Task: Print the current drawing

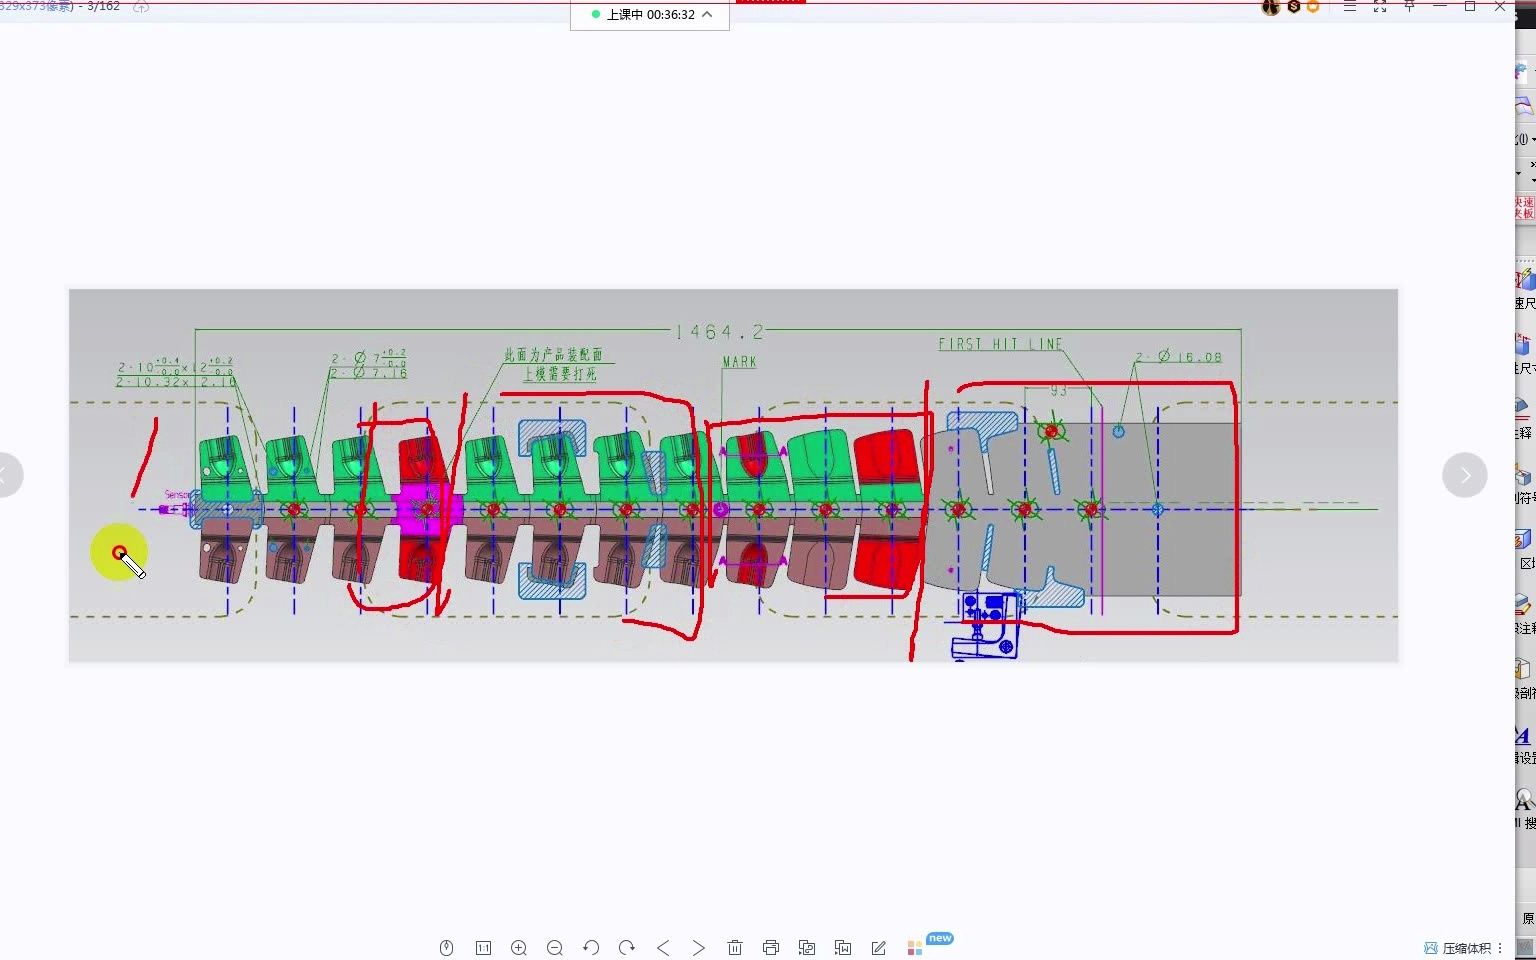Action: pyautogui.click(x=771, y=947)
